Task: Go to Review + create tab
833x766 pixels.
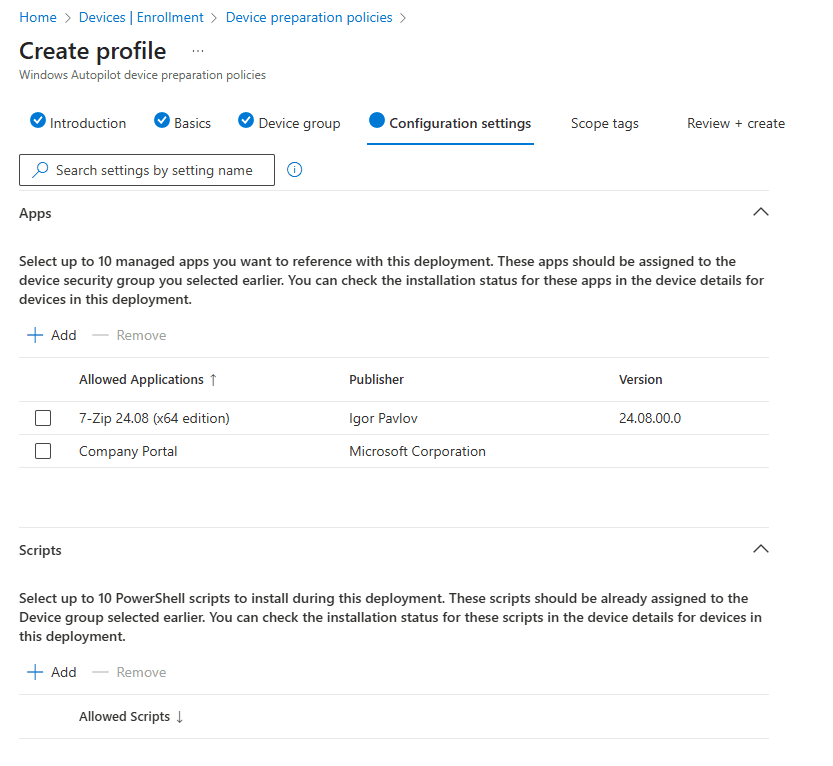Action: coord(735,124)
